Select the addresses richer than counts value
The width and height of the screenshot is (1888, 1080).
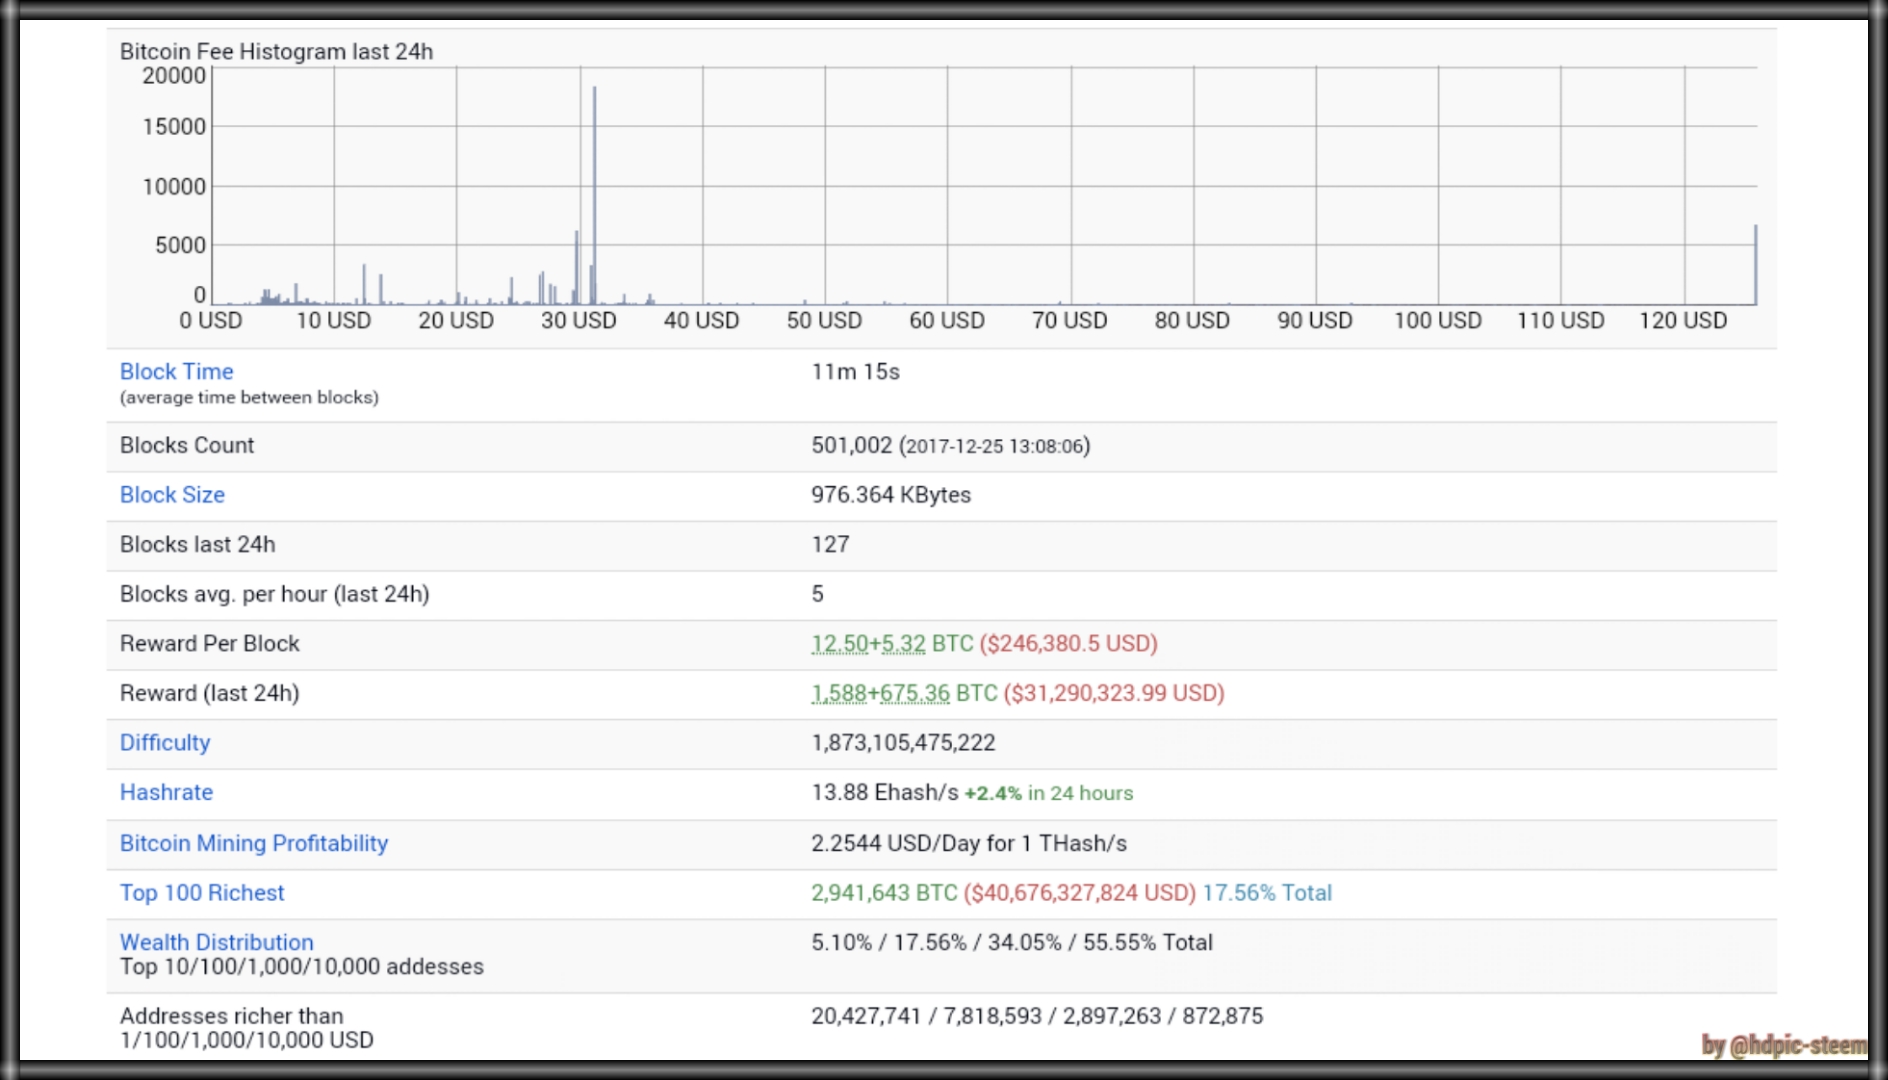[1037, 1016]
